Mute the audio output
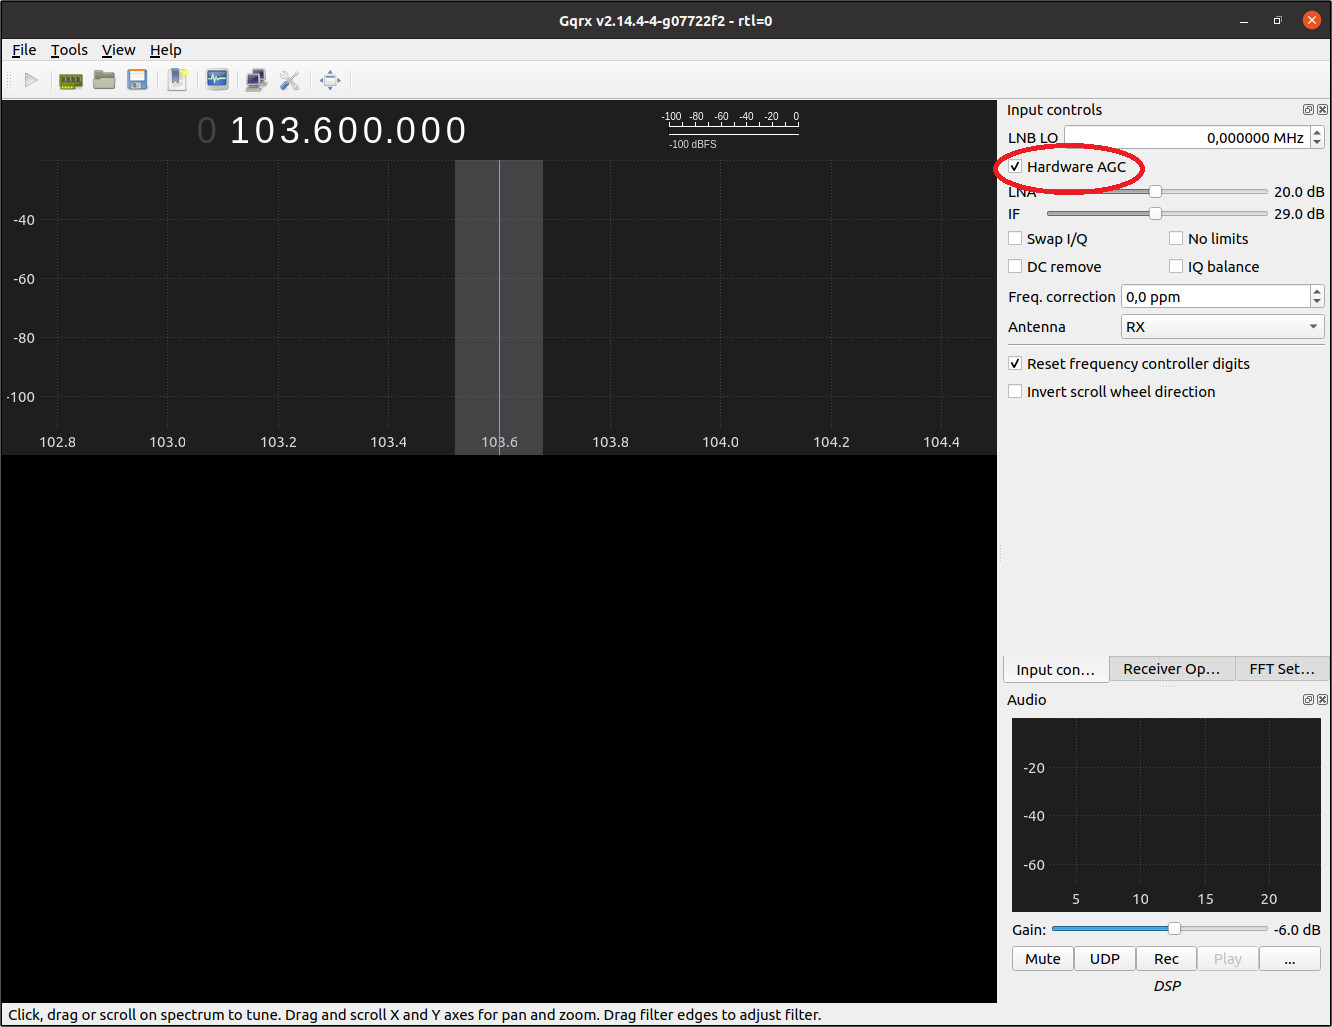 (x=1043, y=959)
